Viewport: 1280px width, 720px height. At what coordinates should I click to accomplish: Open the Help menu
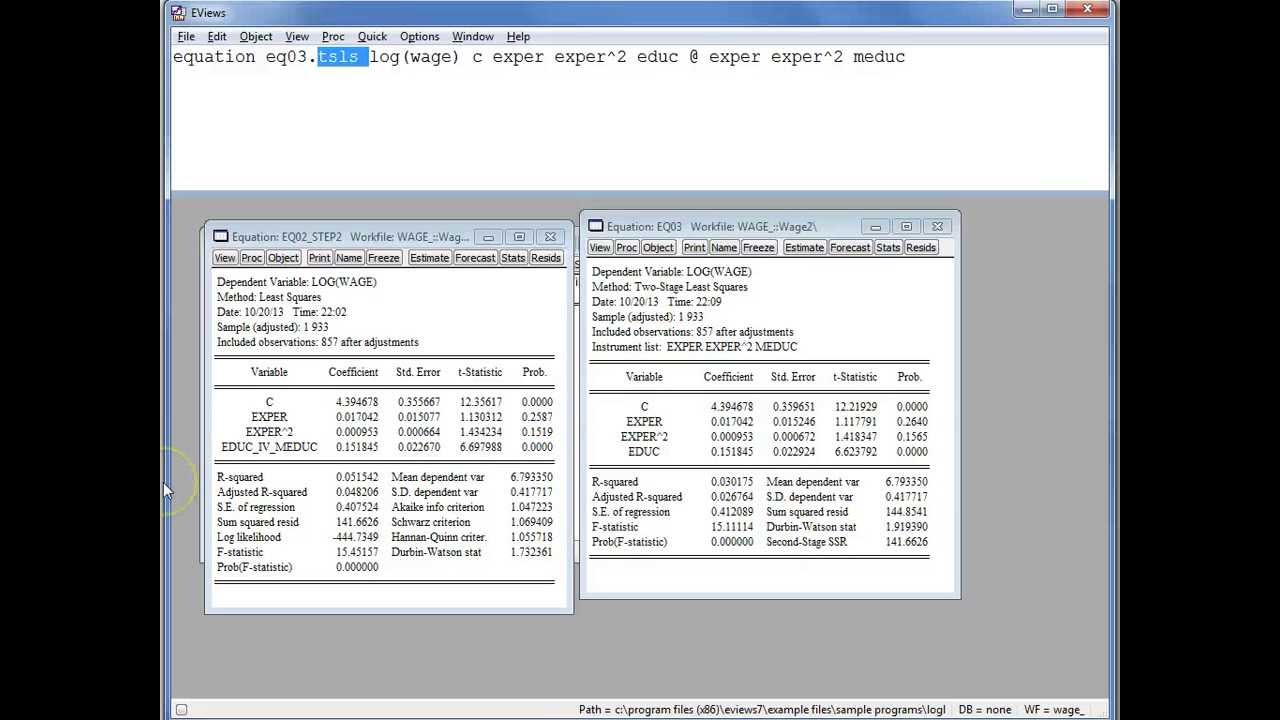pos(518,36)
